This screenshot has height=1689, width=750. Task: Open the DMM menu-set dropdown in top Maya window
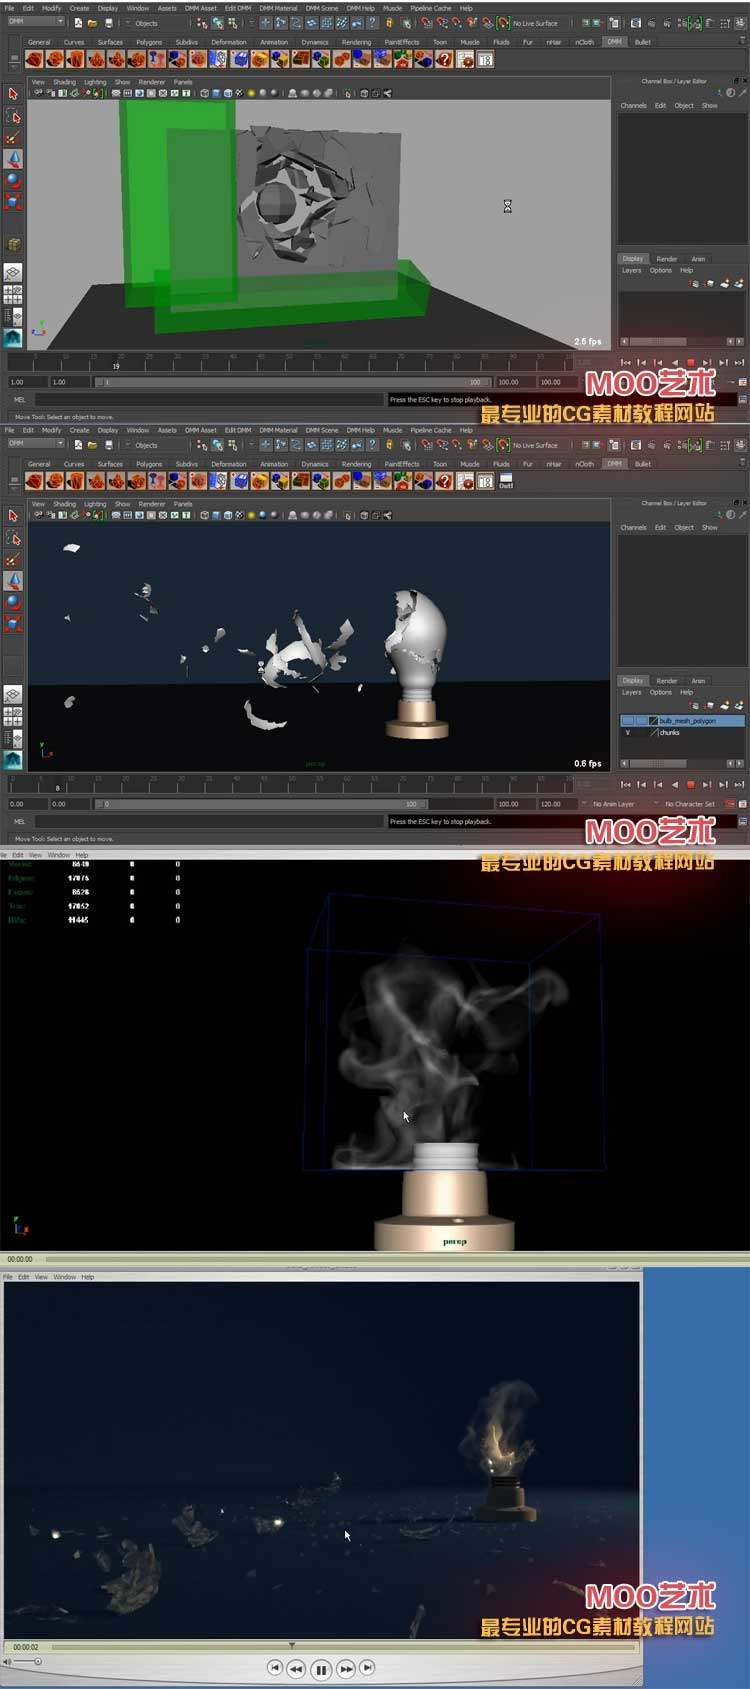(x=35, y=22)
